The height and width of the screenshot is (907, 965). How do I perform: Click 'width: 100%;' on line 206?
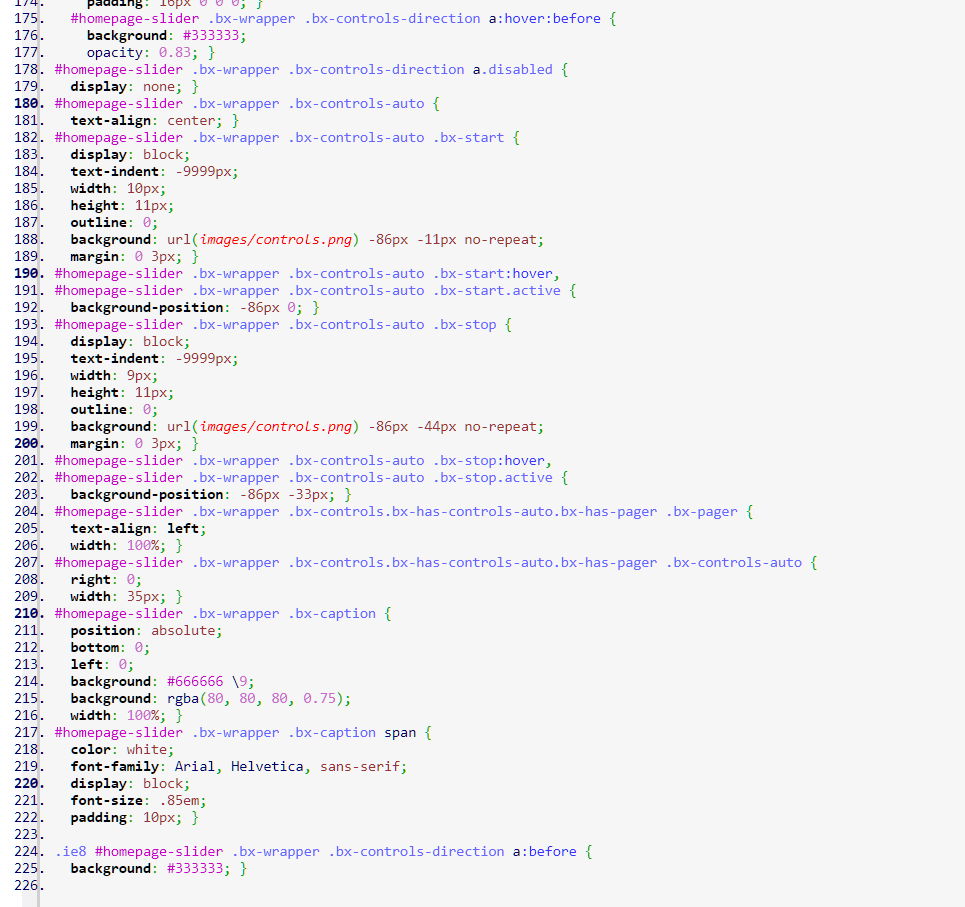click(118, 545)
